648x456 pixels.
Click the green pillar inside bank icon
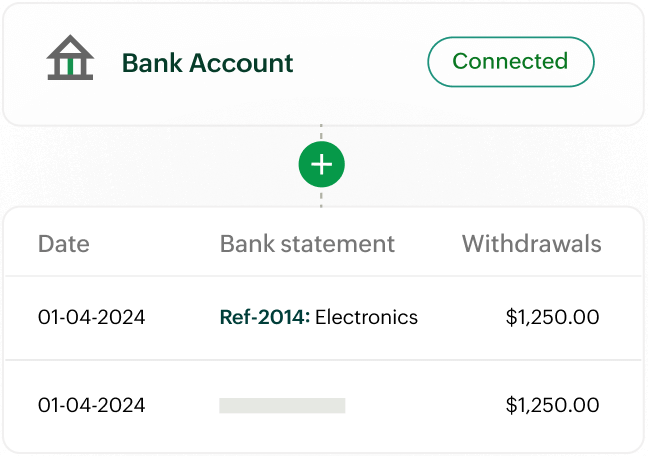pos(70,65)
